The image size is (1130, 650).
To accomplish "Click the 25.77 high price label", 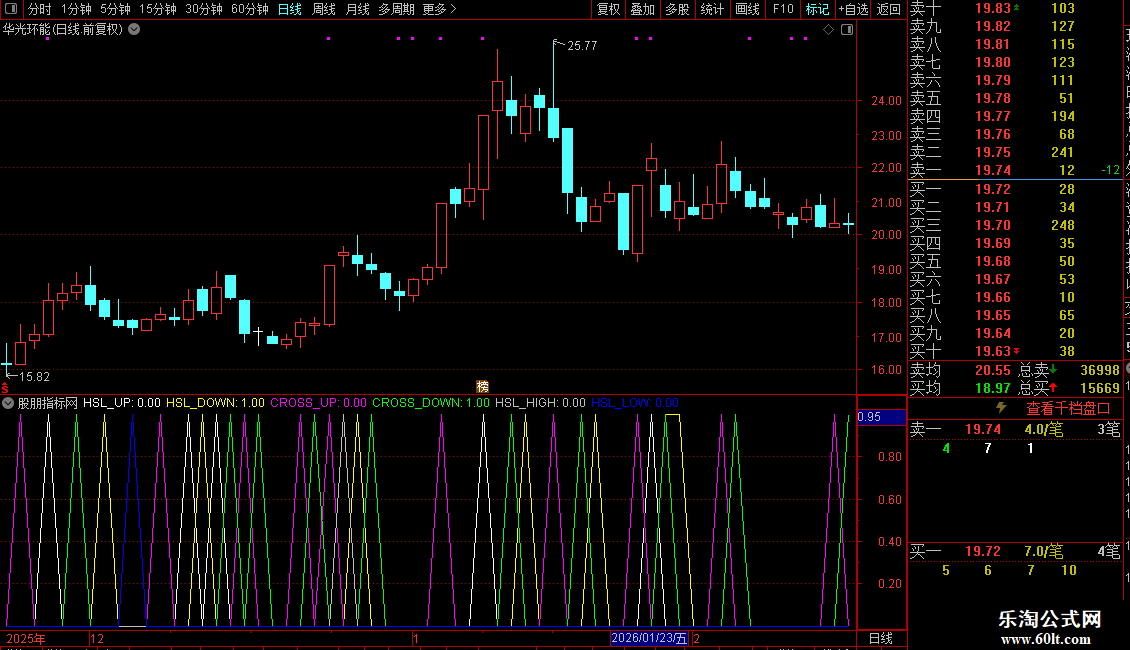I will (x=582, y=46).
